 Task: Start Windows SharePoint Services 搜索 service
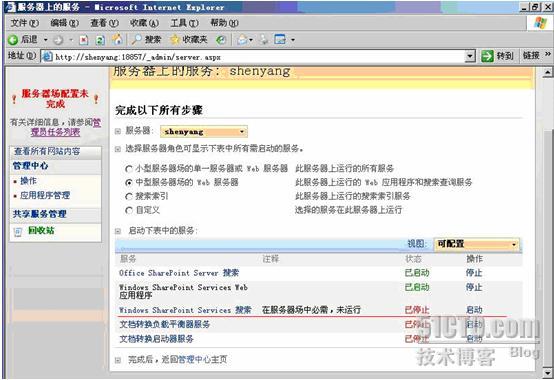(x=474, y=310)
